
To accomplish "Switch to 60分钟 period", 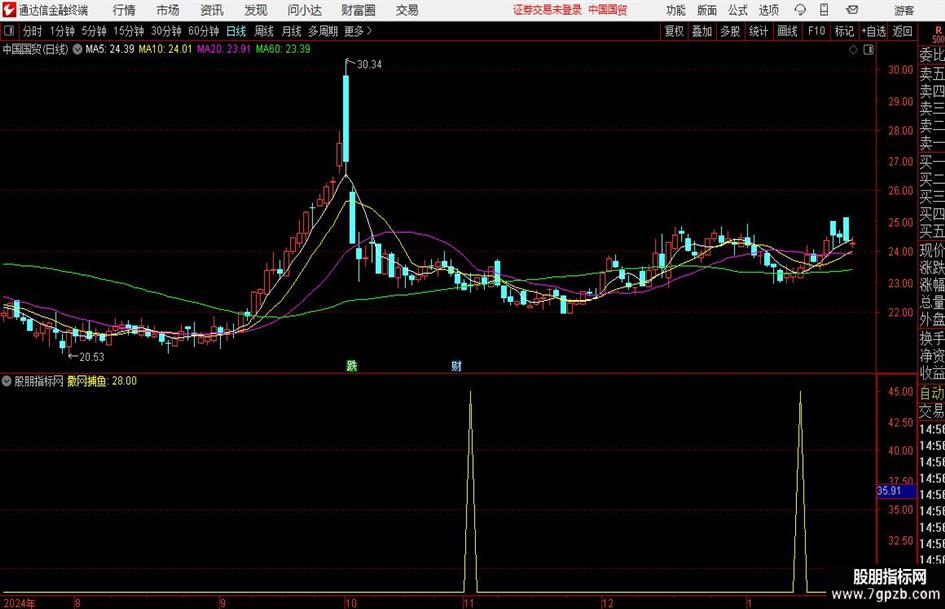I will pyautogui.click(x=204, y=31).
